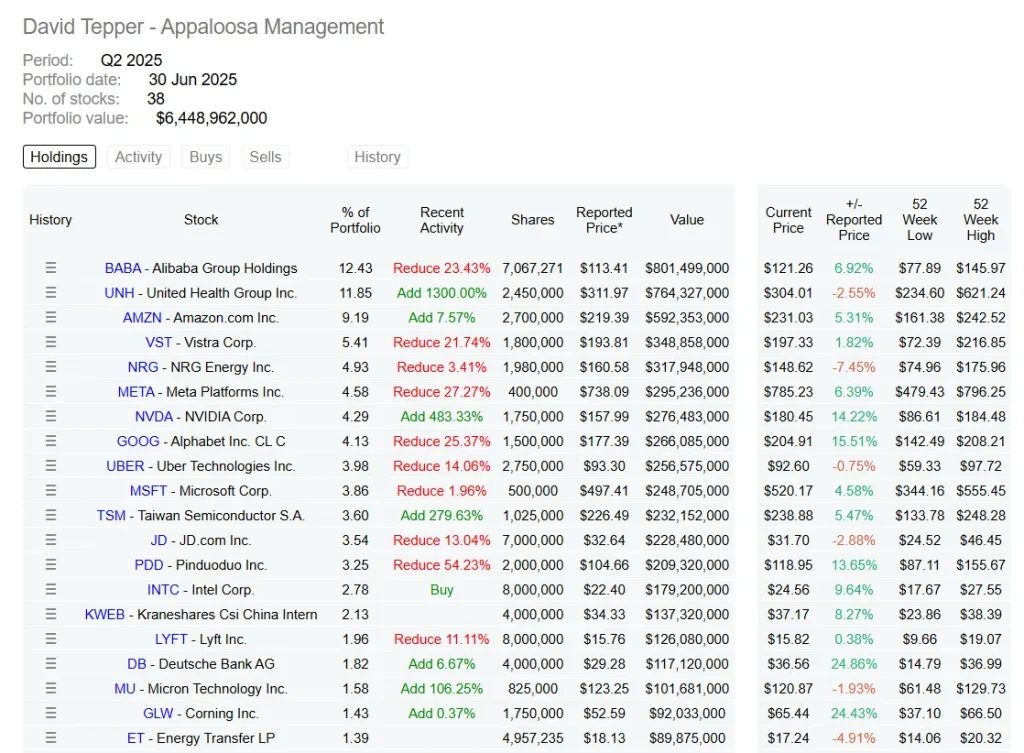Open the BABA ticker link
The image size is (1024, 753).
tap(123, 268)
